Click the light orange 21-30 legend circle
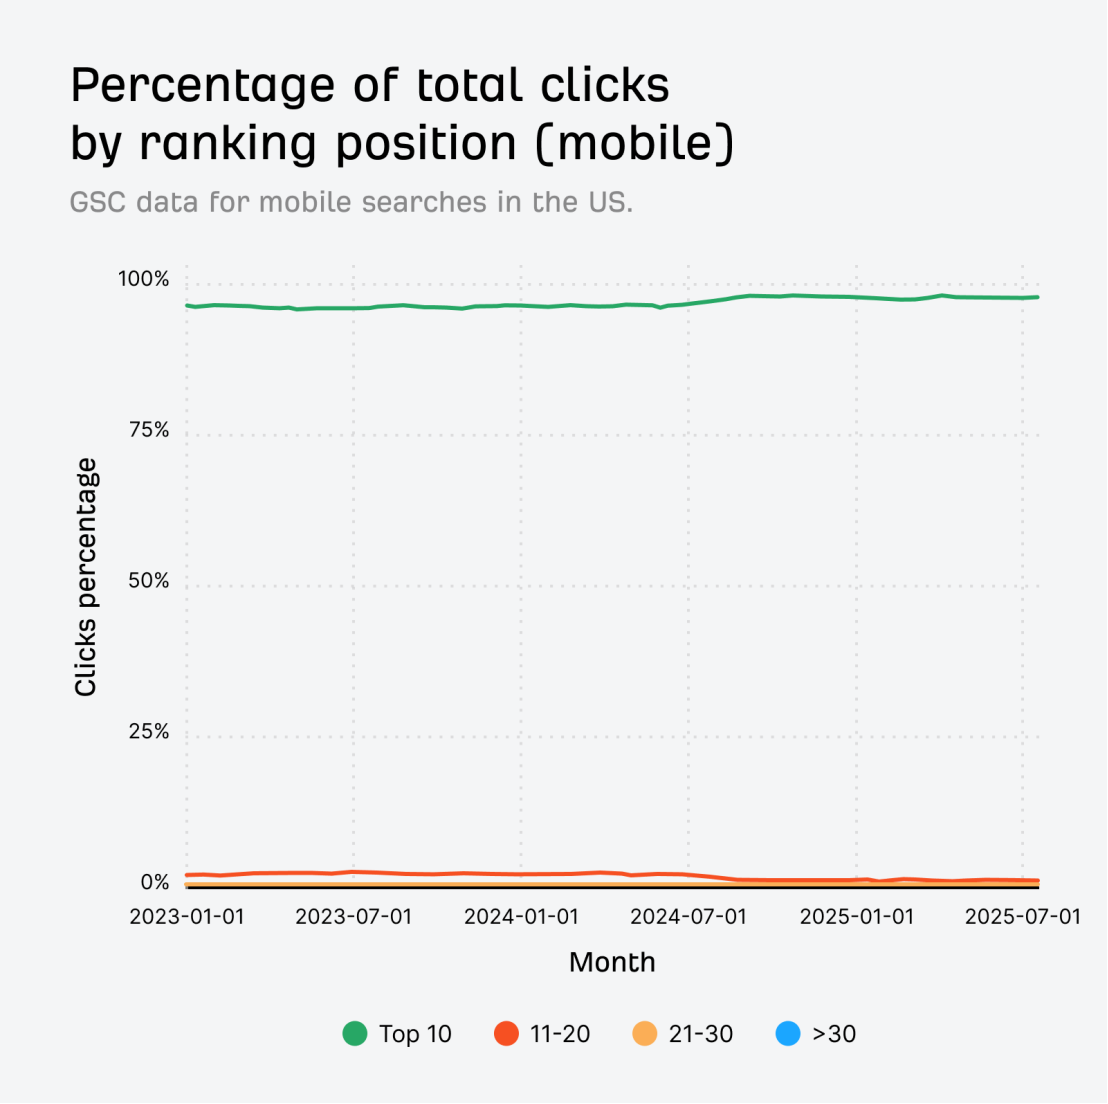1108x1104 pixels. [x=646, y=1033]
